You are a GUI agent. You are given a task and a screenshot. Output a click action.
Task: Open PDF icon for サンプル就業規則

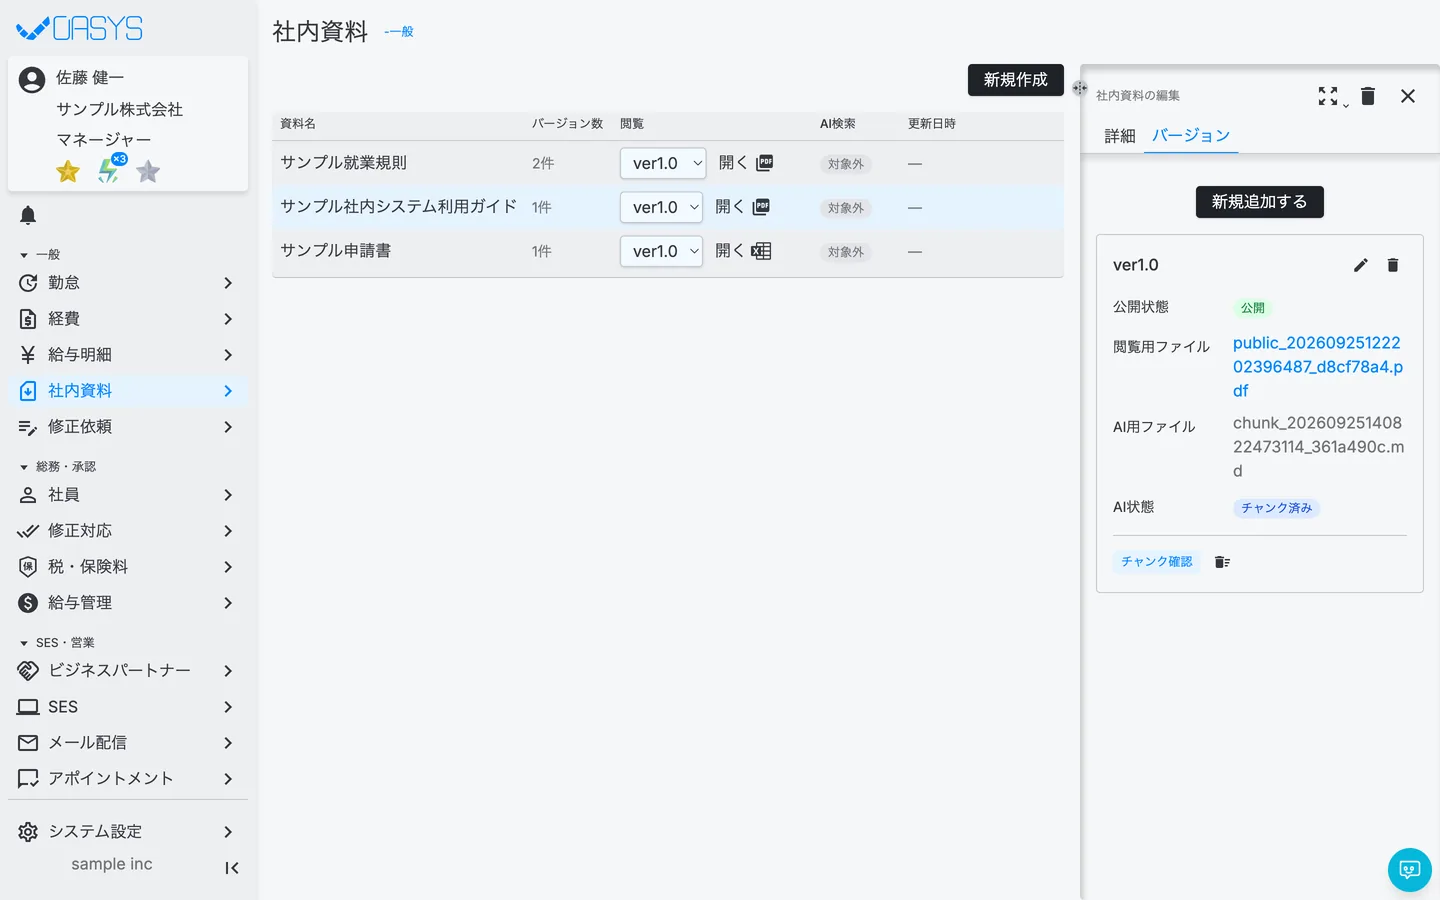click(x=765, y=163)
